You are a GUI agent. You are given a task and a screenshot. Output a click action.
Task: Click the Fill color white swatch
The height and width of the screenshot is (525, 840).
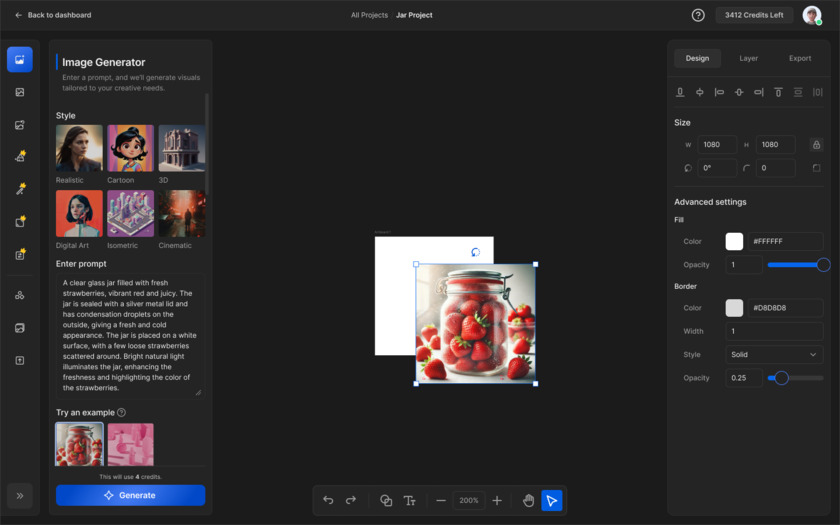pos(734,241)
